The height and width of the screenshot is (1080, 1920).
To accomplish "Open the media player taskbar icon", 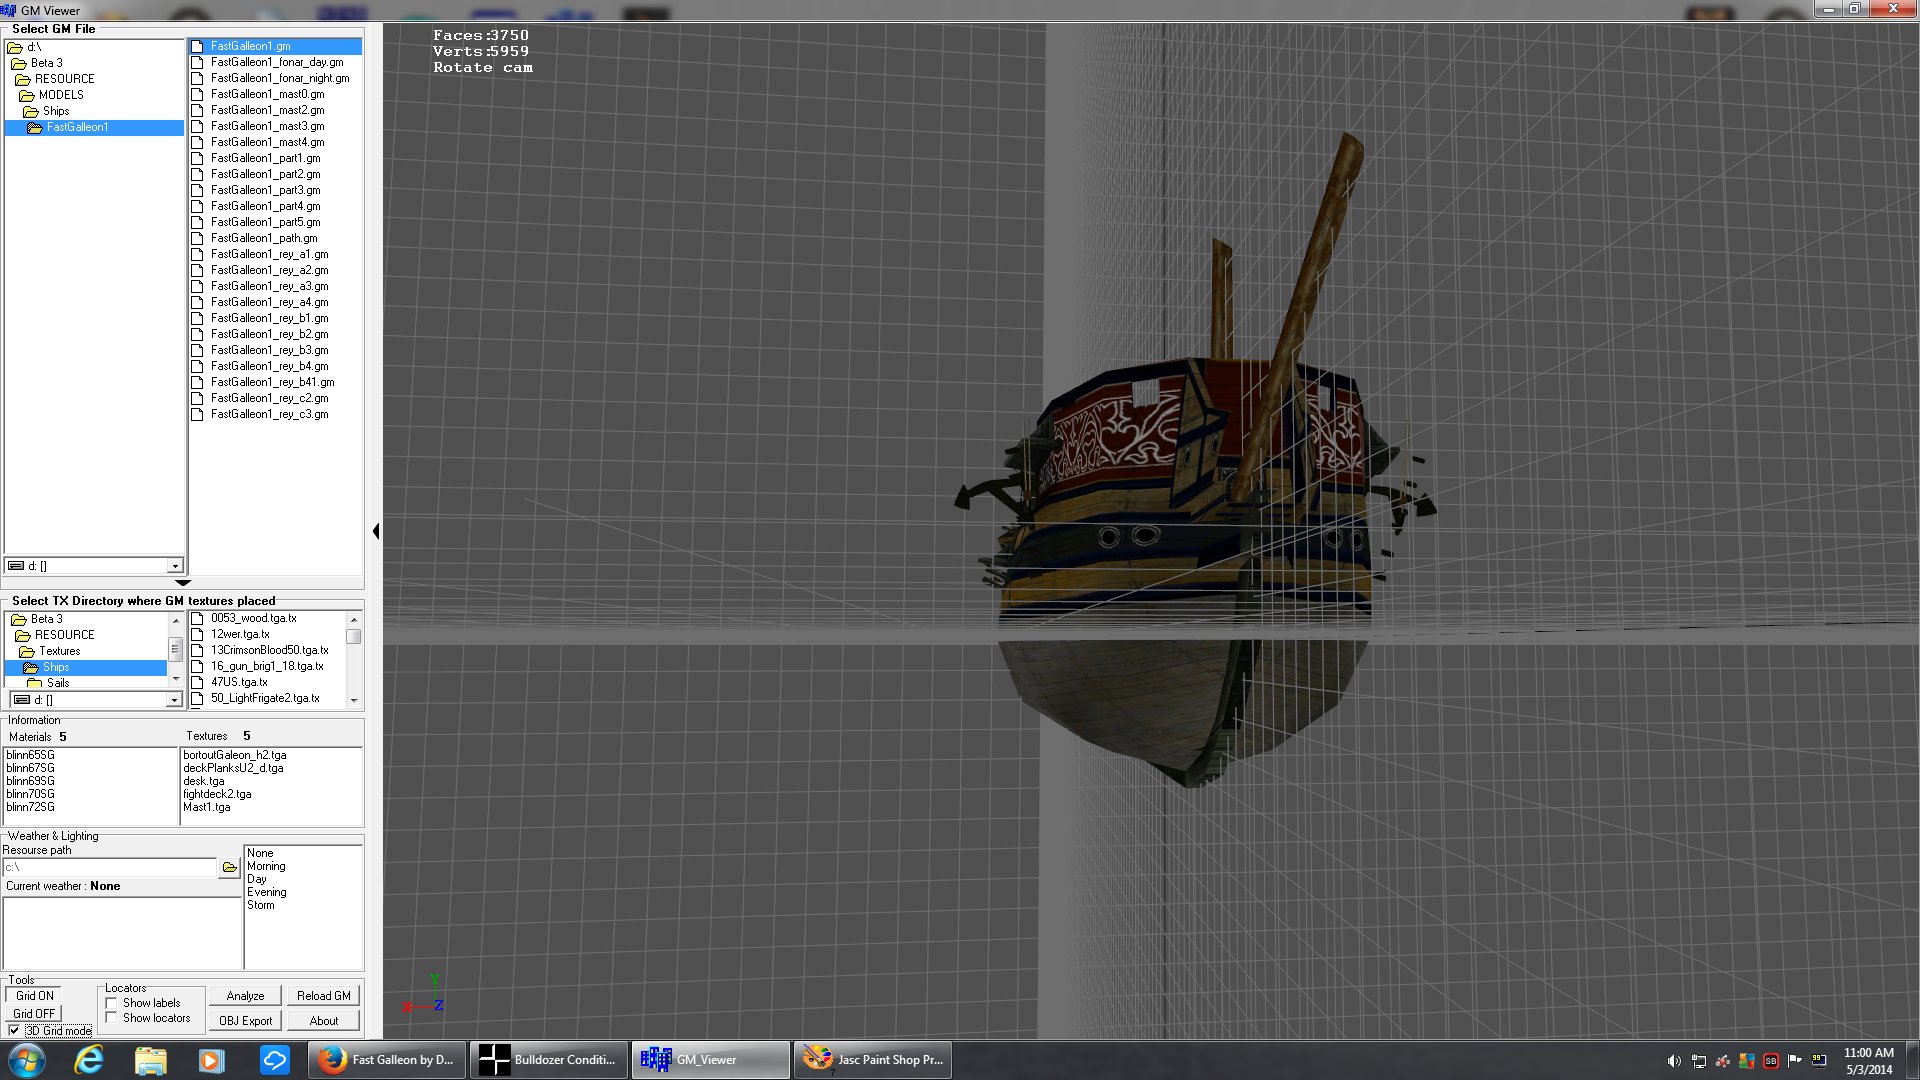I will point(211,1060).
